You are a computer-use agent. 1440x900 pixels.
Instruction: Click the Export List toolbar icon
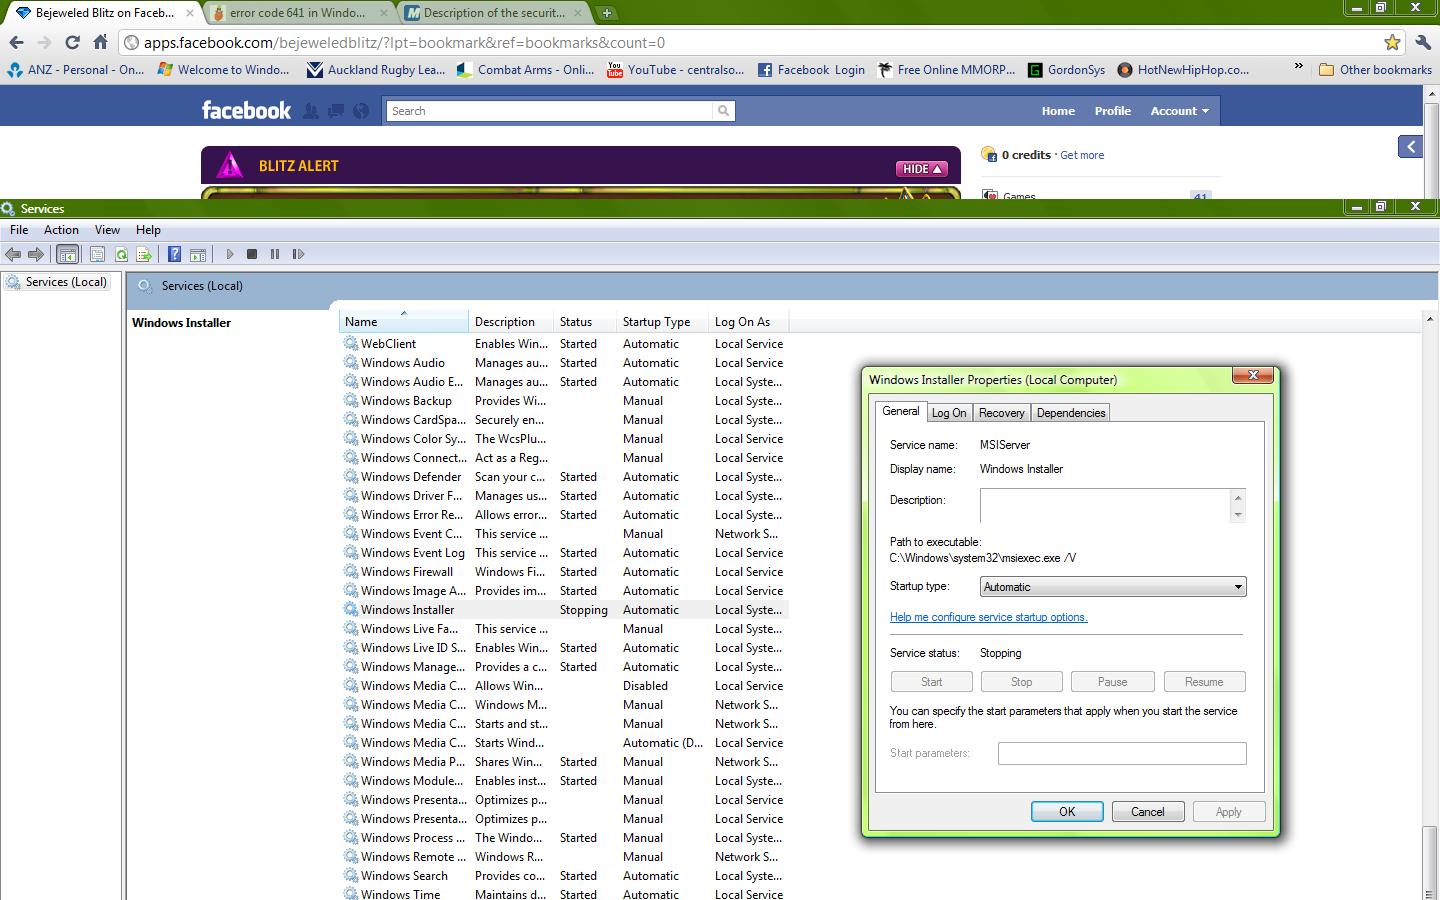click(x=144, y=254)
